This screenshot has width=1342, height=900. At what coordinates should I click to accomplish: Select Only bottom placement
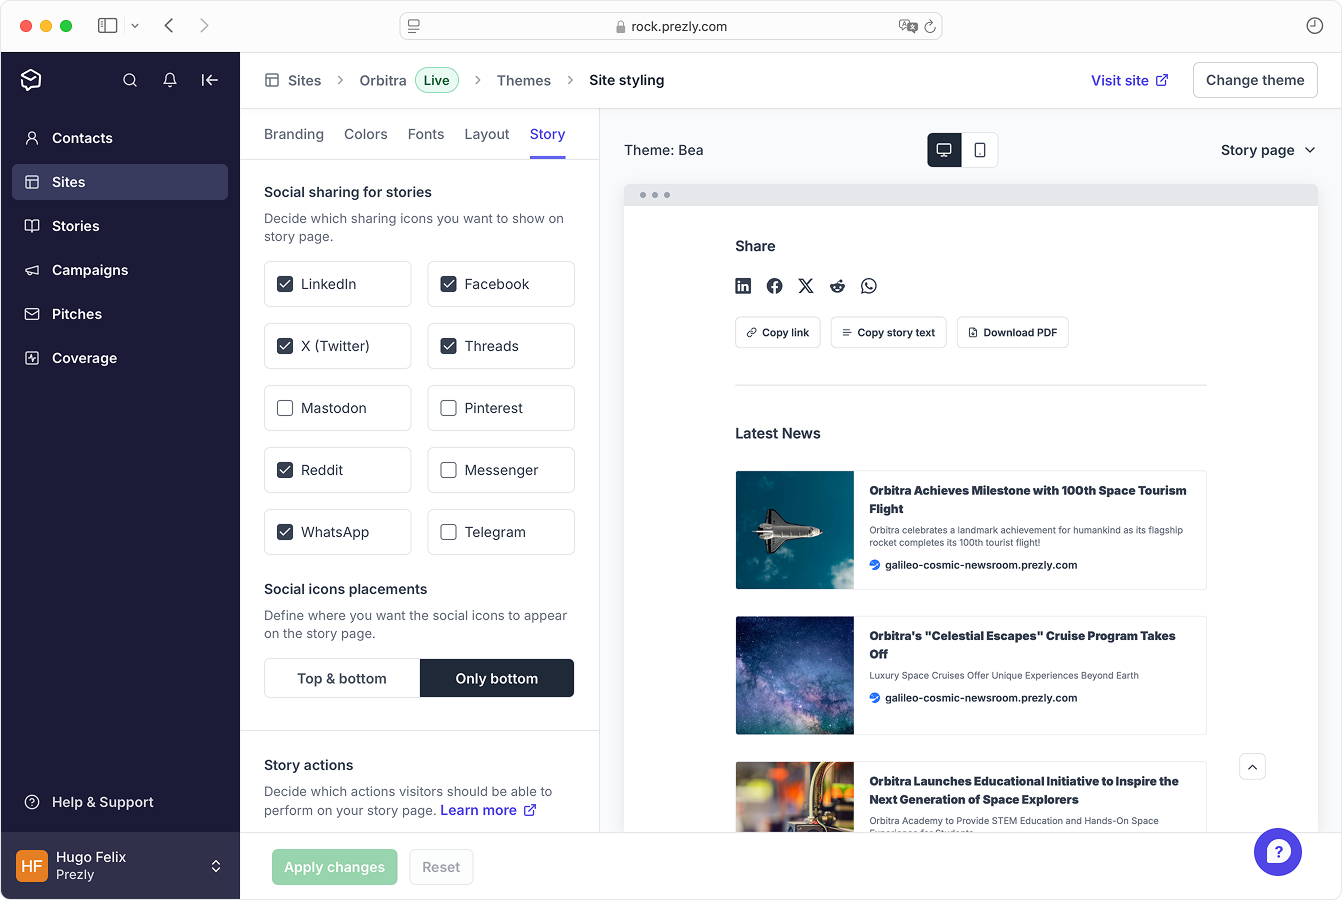(x=497, y=678)
